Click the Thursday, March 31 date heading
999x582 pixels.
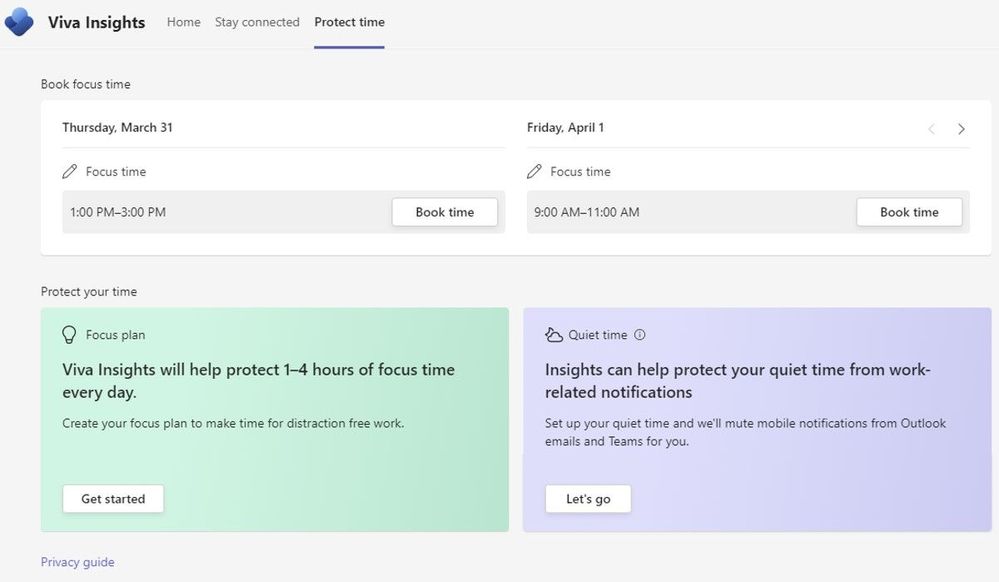(117, 127)
